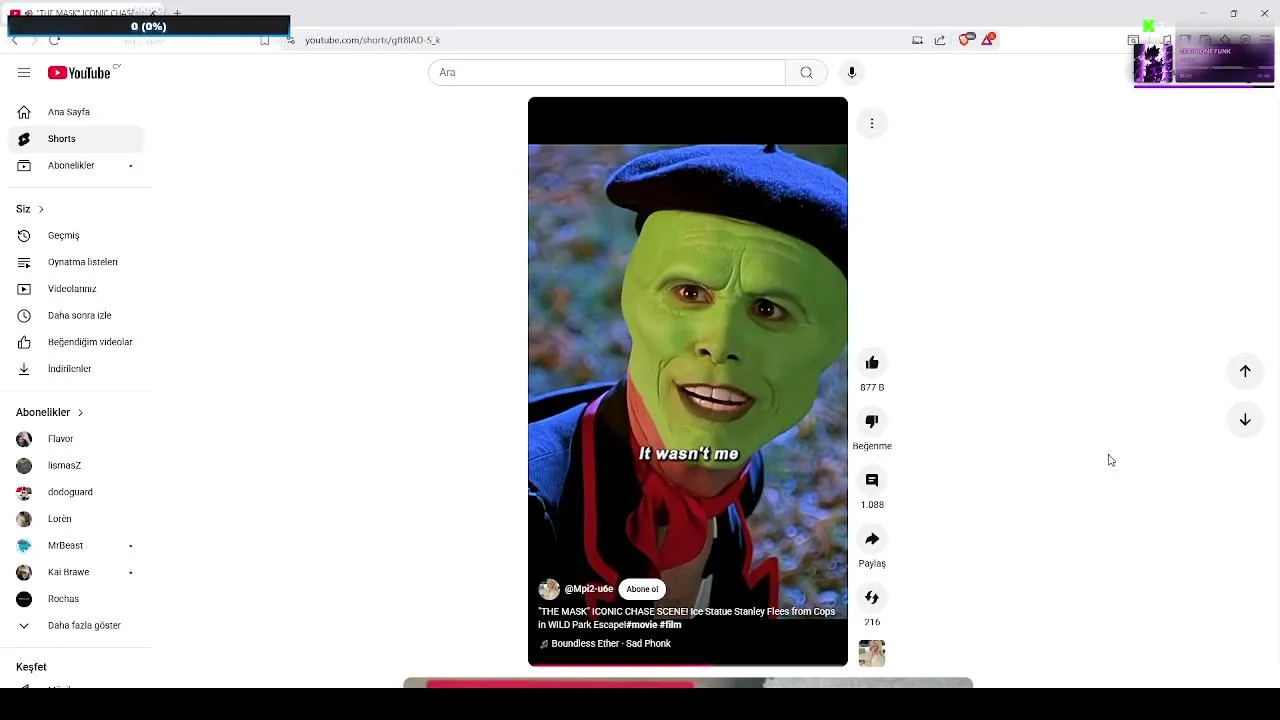
Task: Select THE MASK ICONIC CHASE browser tab
Action: [x=85, y=12]
